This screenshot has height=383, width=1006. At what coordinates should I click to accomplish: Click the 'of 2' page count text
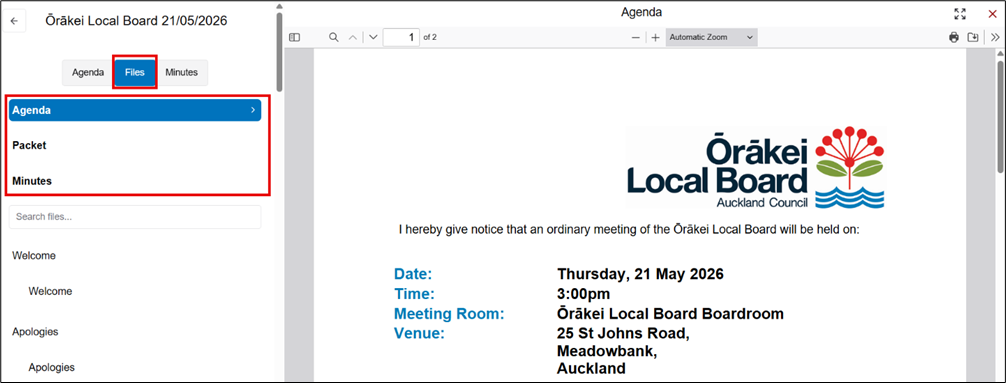430,37
